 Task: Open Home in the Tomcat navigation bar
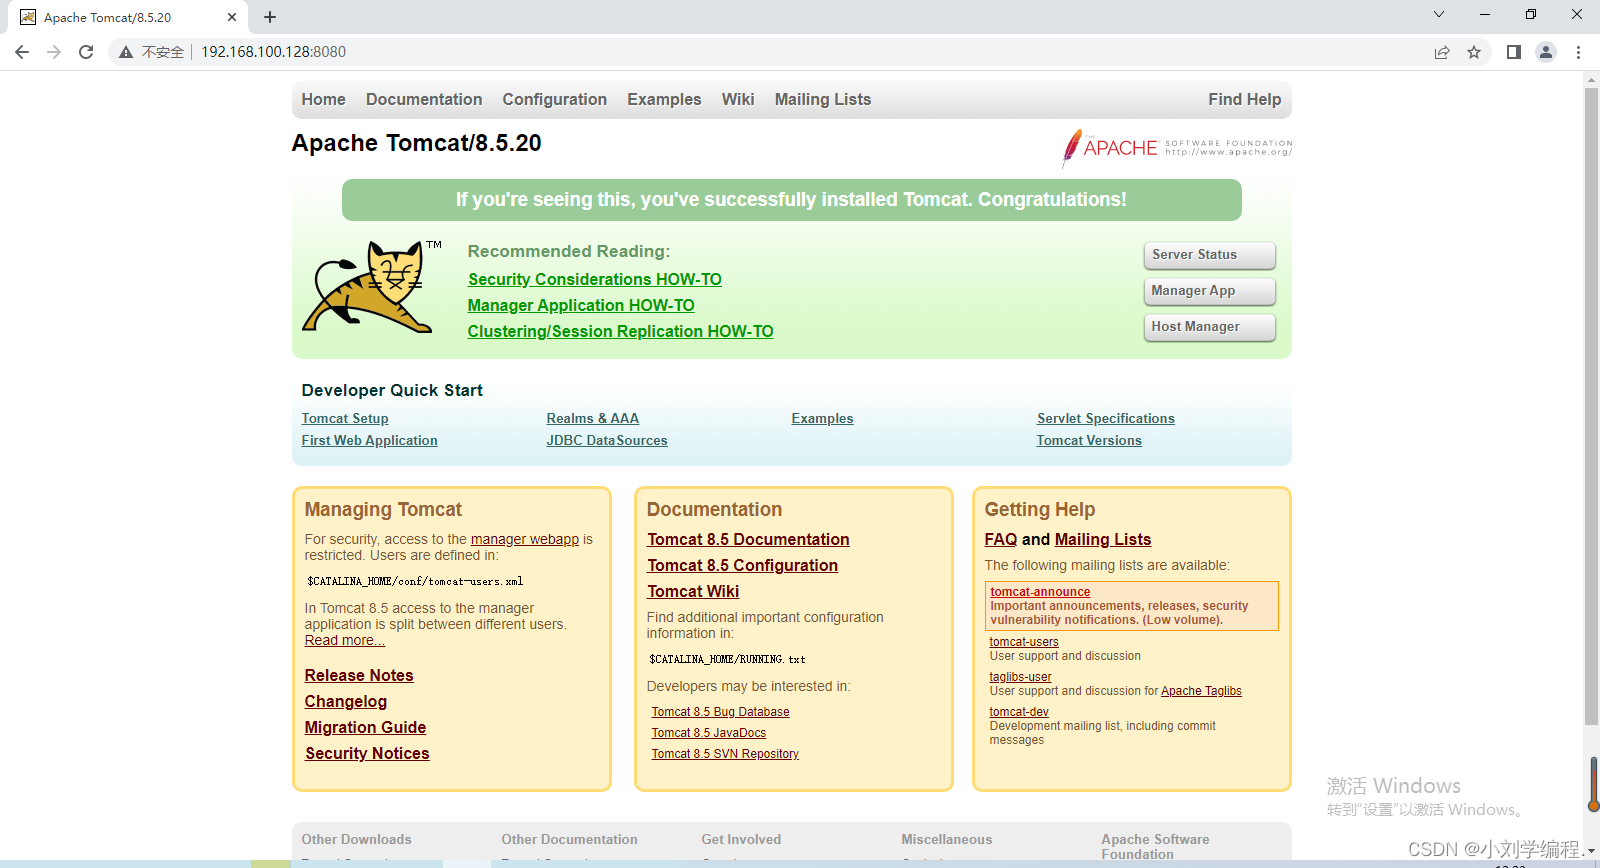[x=323, y=100]
